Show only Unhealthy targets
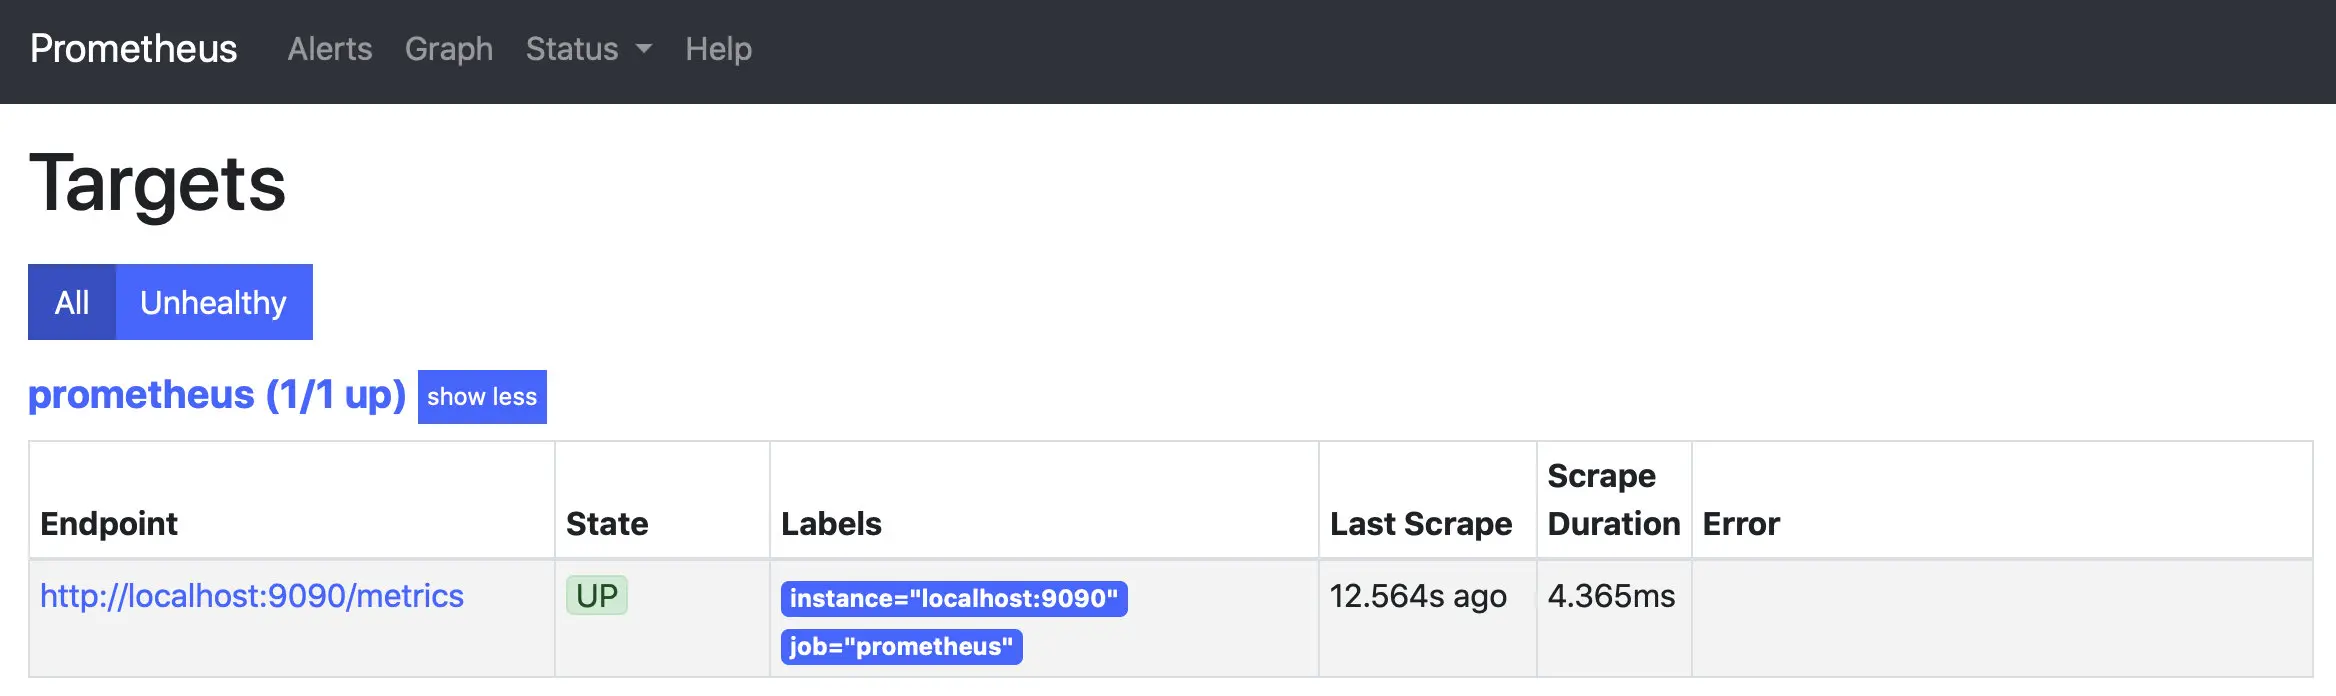The image size is (2336, 696). pos(213,302)
